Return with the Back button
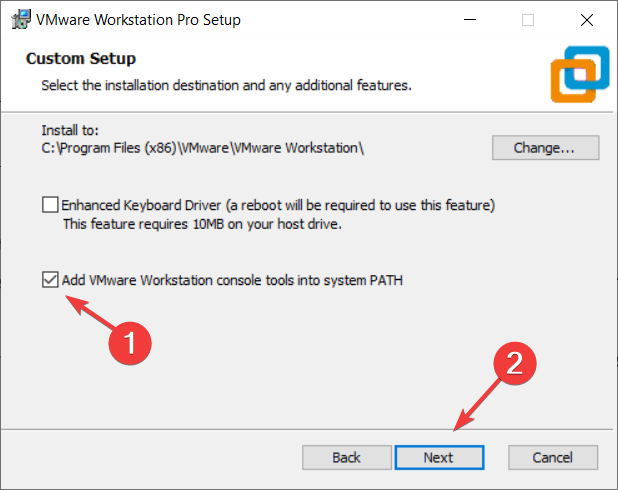The height and width of the screenshot is (490, 618). [347, 458]
